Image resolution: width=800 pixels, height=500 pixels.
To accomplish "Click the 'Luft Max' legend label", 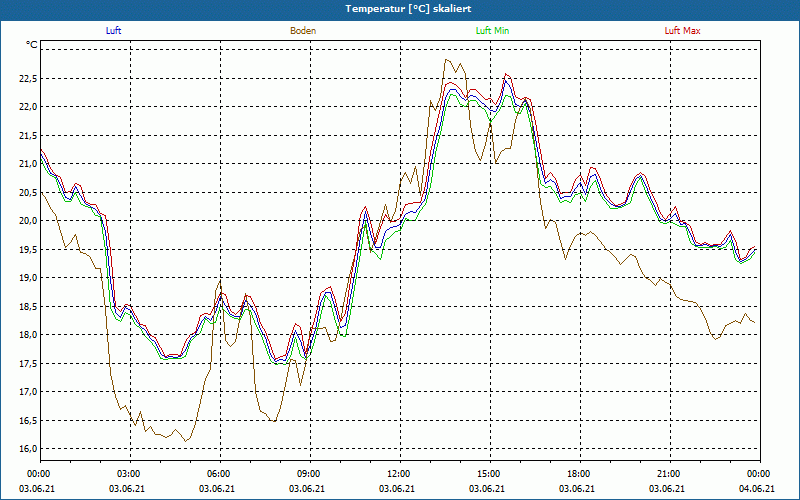I will tap(682, 31).
